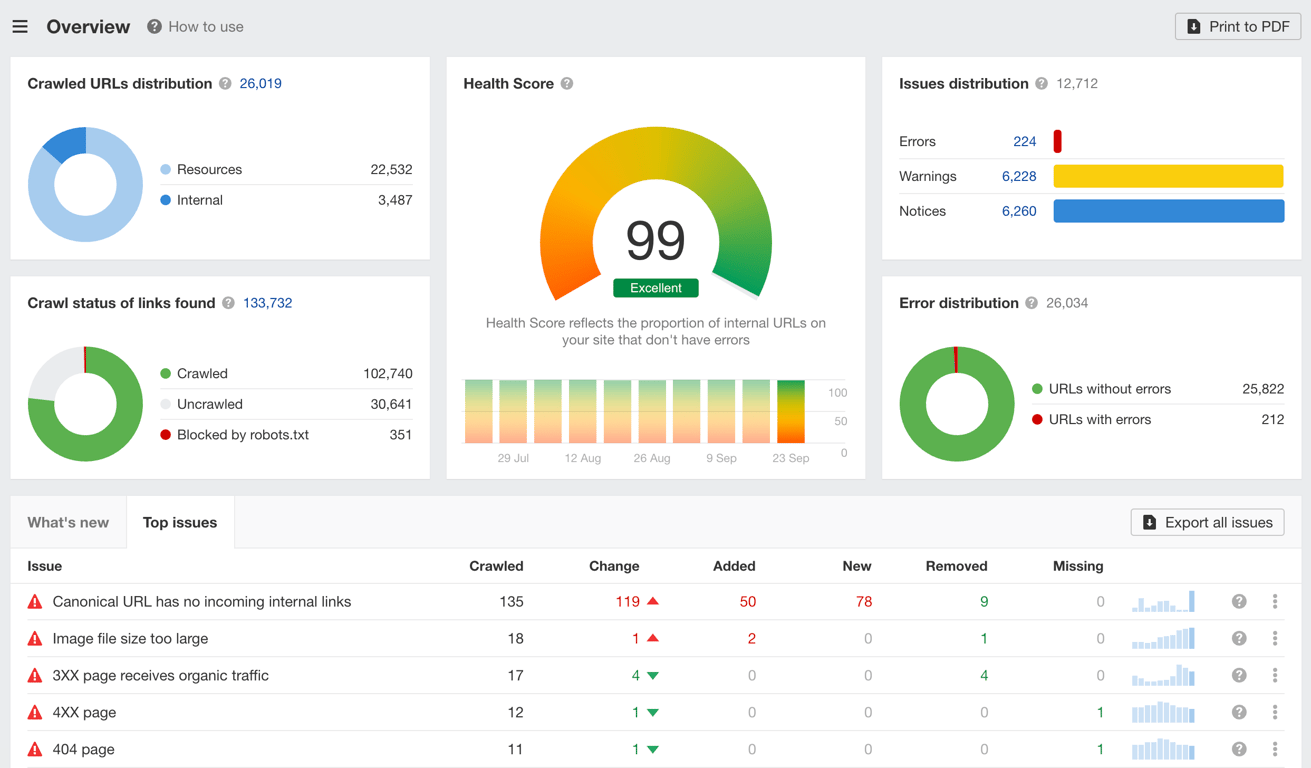Open actions menu for "3XX page receives organic traffic"
This screenshot has height=768, width=1311.
click(x=1275, y=675)
